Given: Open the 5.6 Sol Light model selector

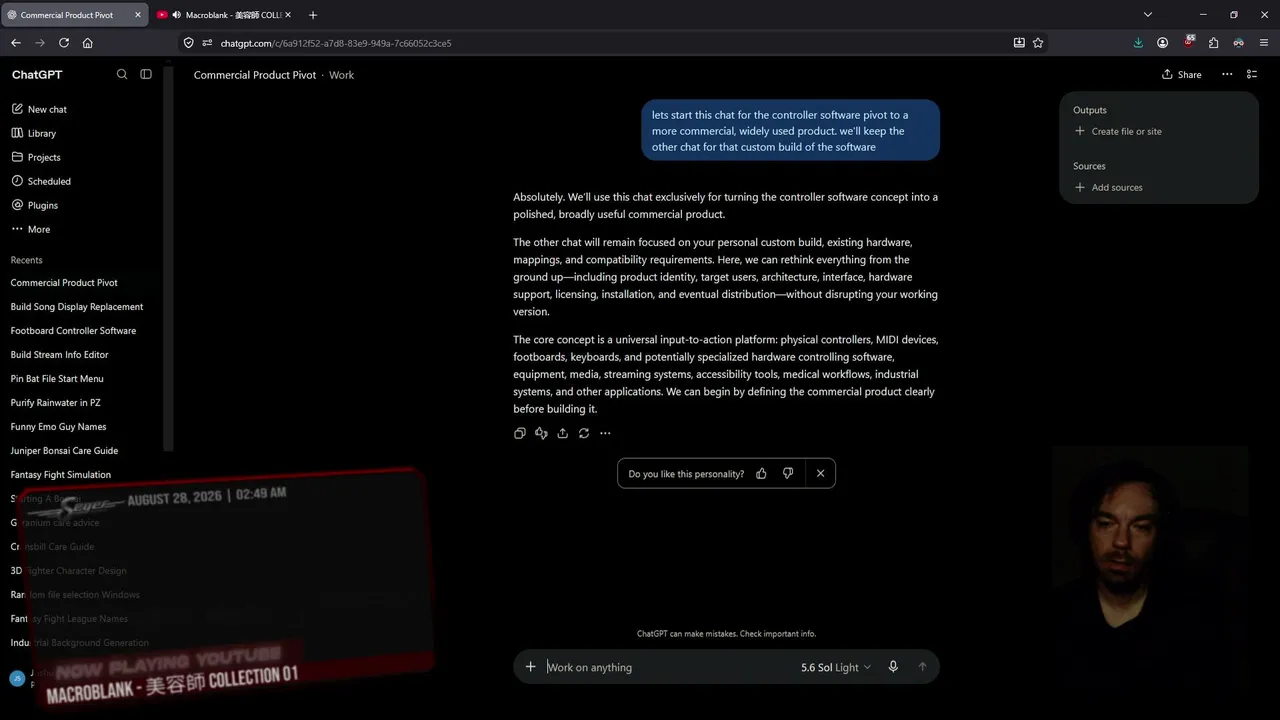Looking at the screenshot, I should [x=836, y=667].
